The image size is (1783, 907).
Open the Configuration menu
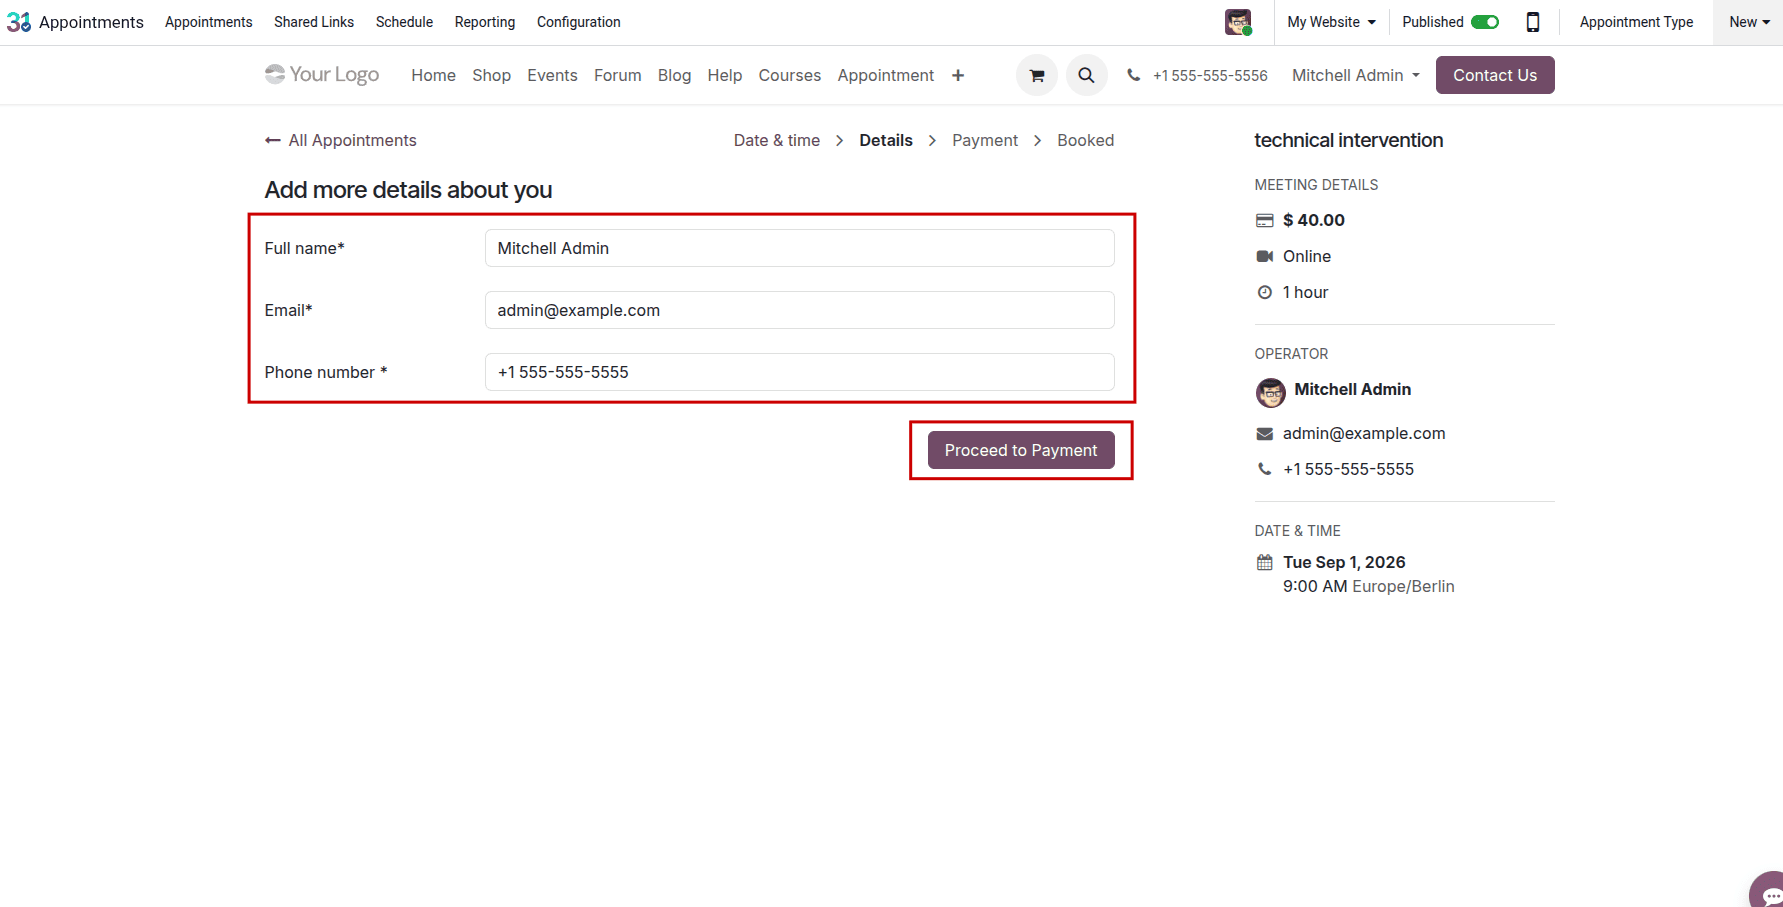pos(578,22)
